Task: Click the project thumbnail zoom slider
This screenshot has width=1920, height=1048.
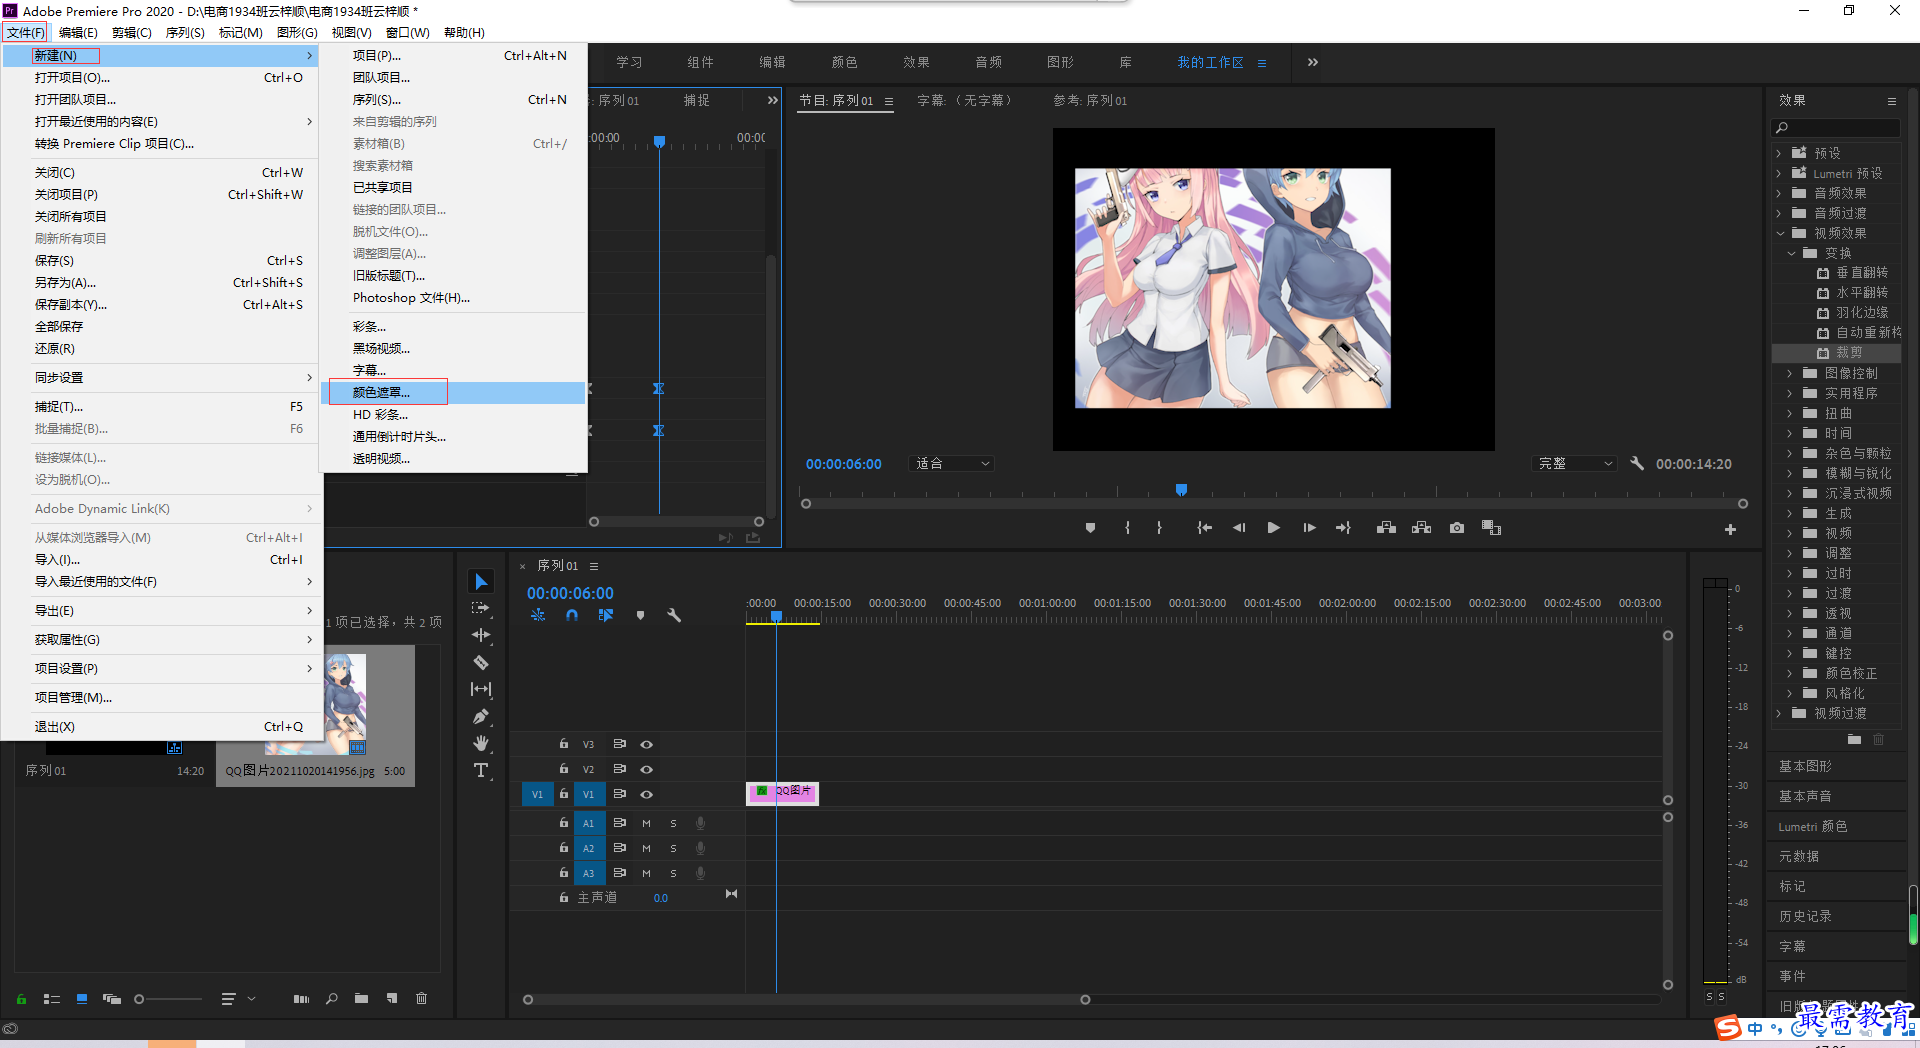Action: coord(168,998)
